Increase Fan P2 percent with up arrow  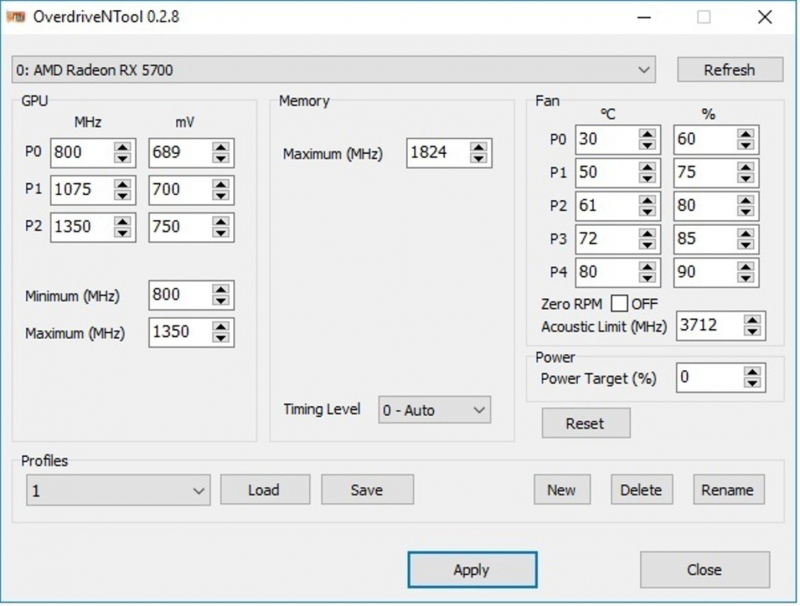[746, 200]
